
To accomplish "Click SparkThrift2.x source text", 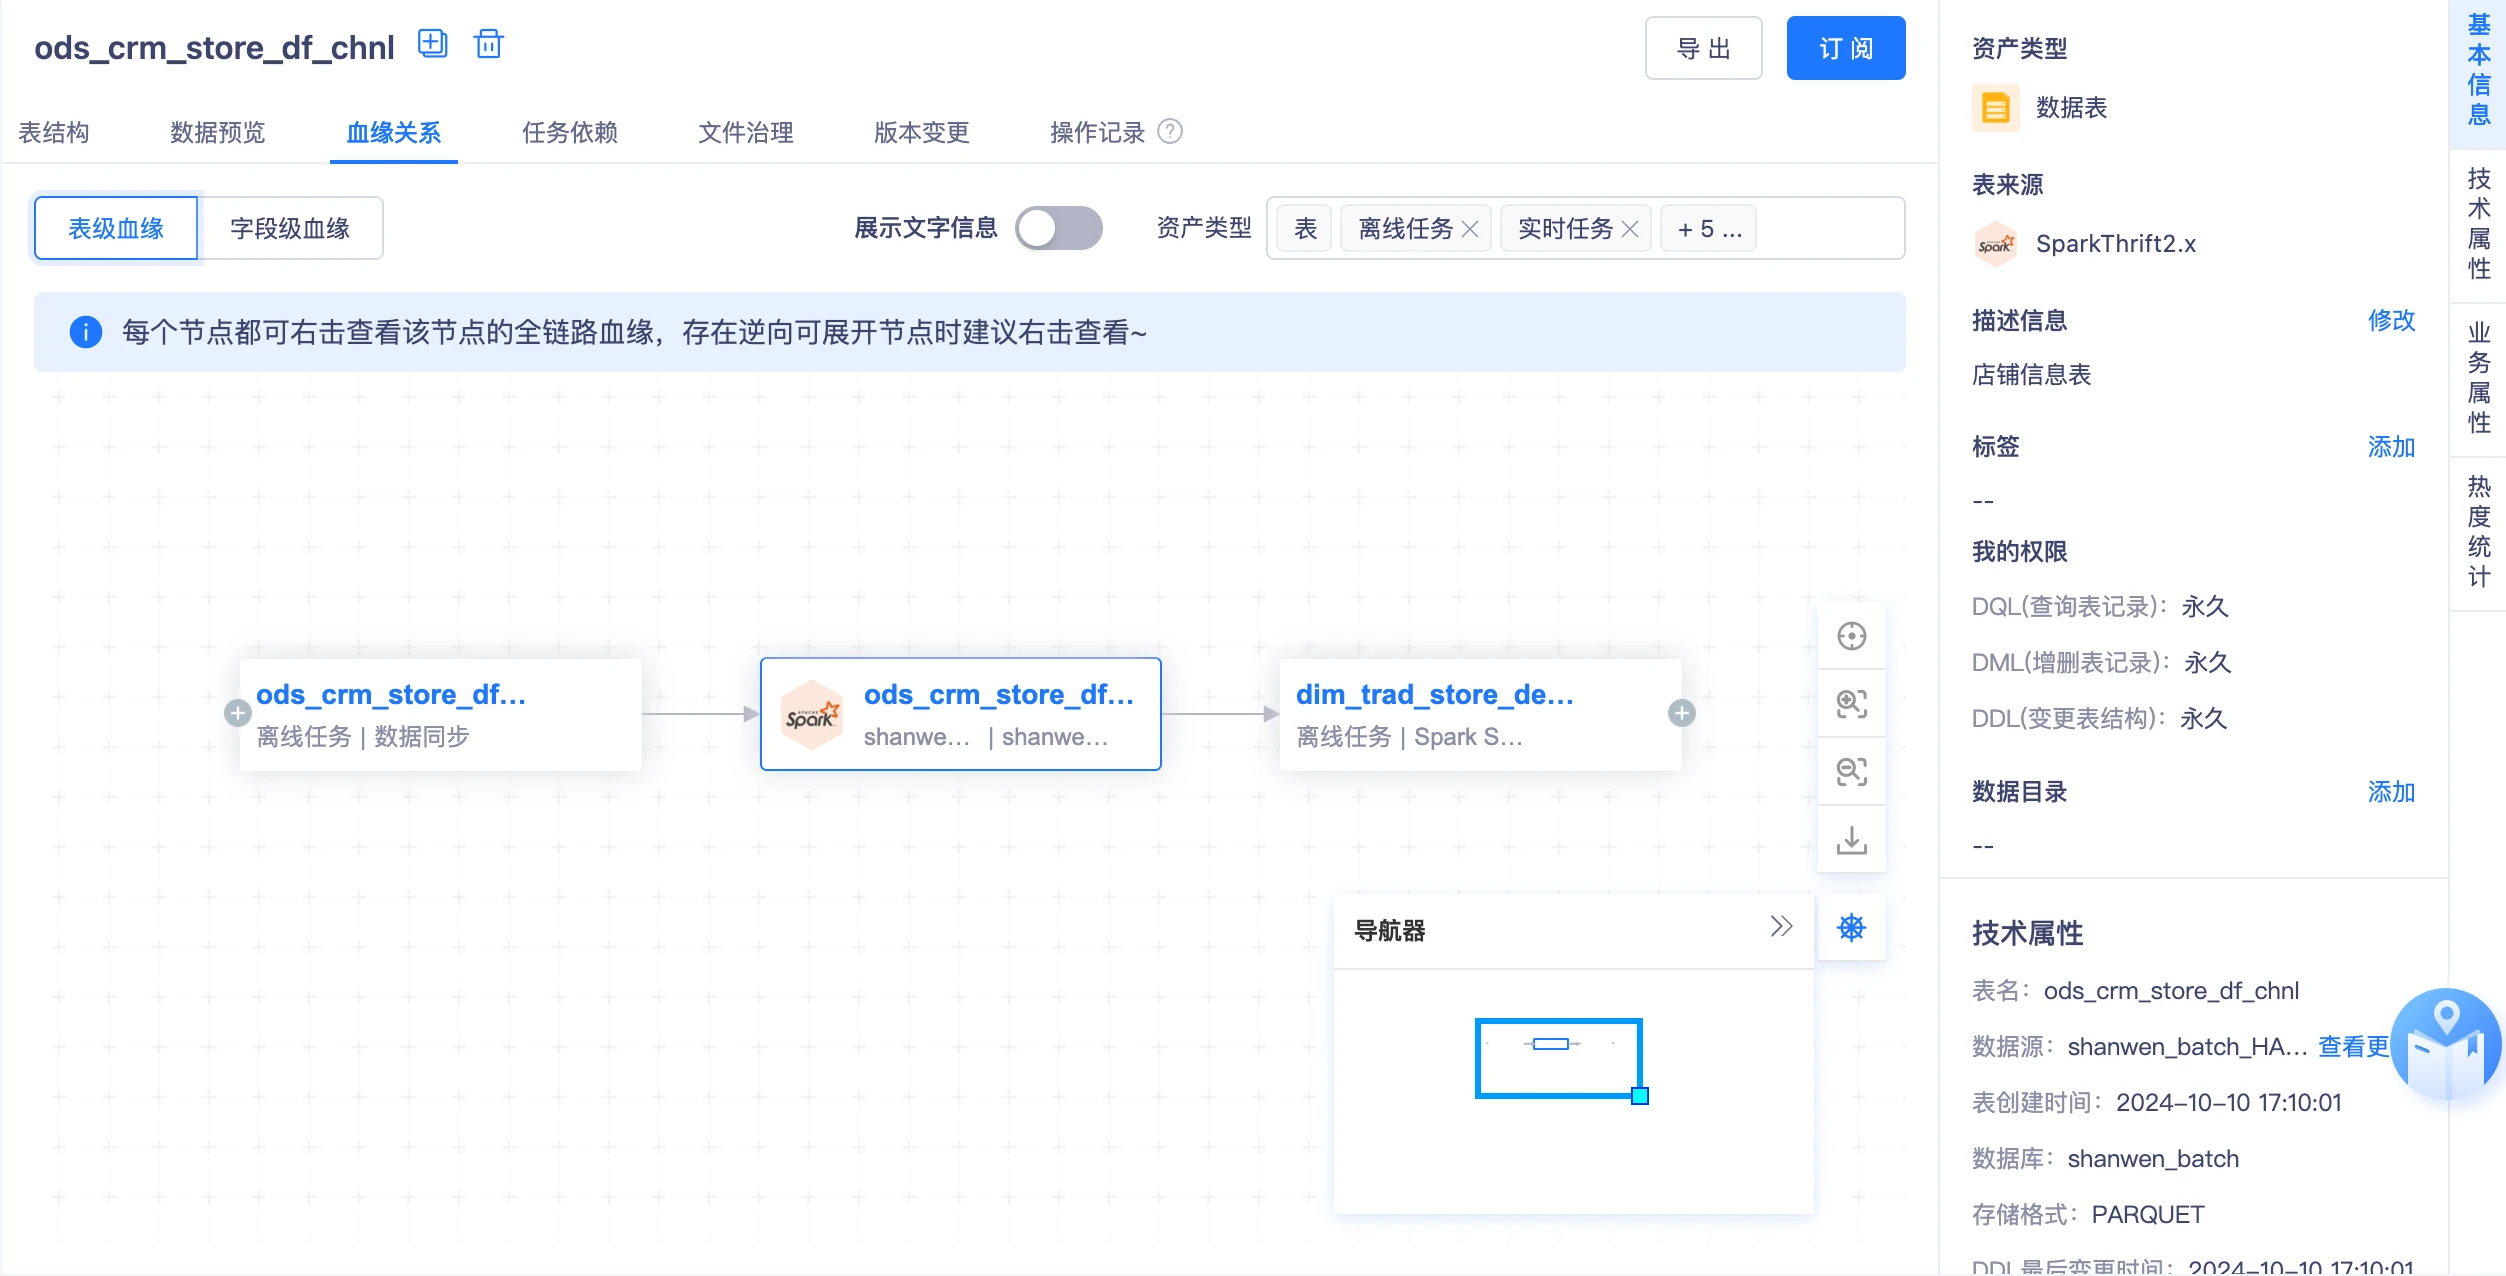I will tap(2116, 243).
